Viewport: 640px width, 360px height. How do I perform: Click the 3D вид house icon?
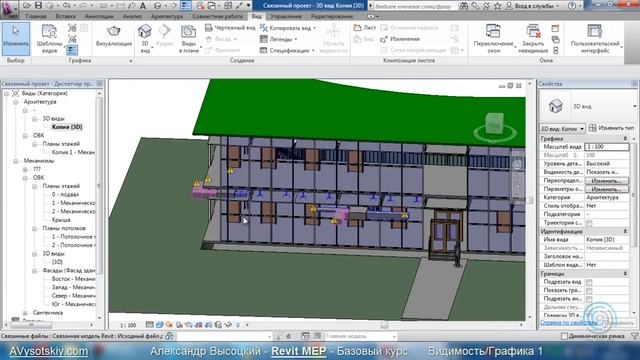(x=145, y=31)
